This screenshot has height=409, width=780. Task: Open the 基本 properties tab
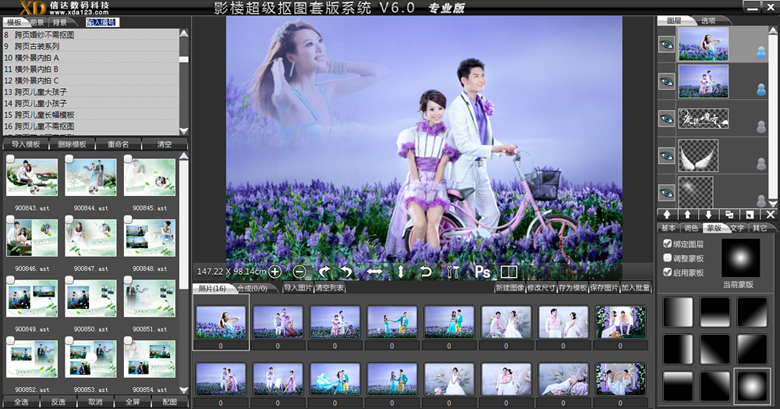coord(668,228)
